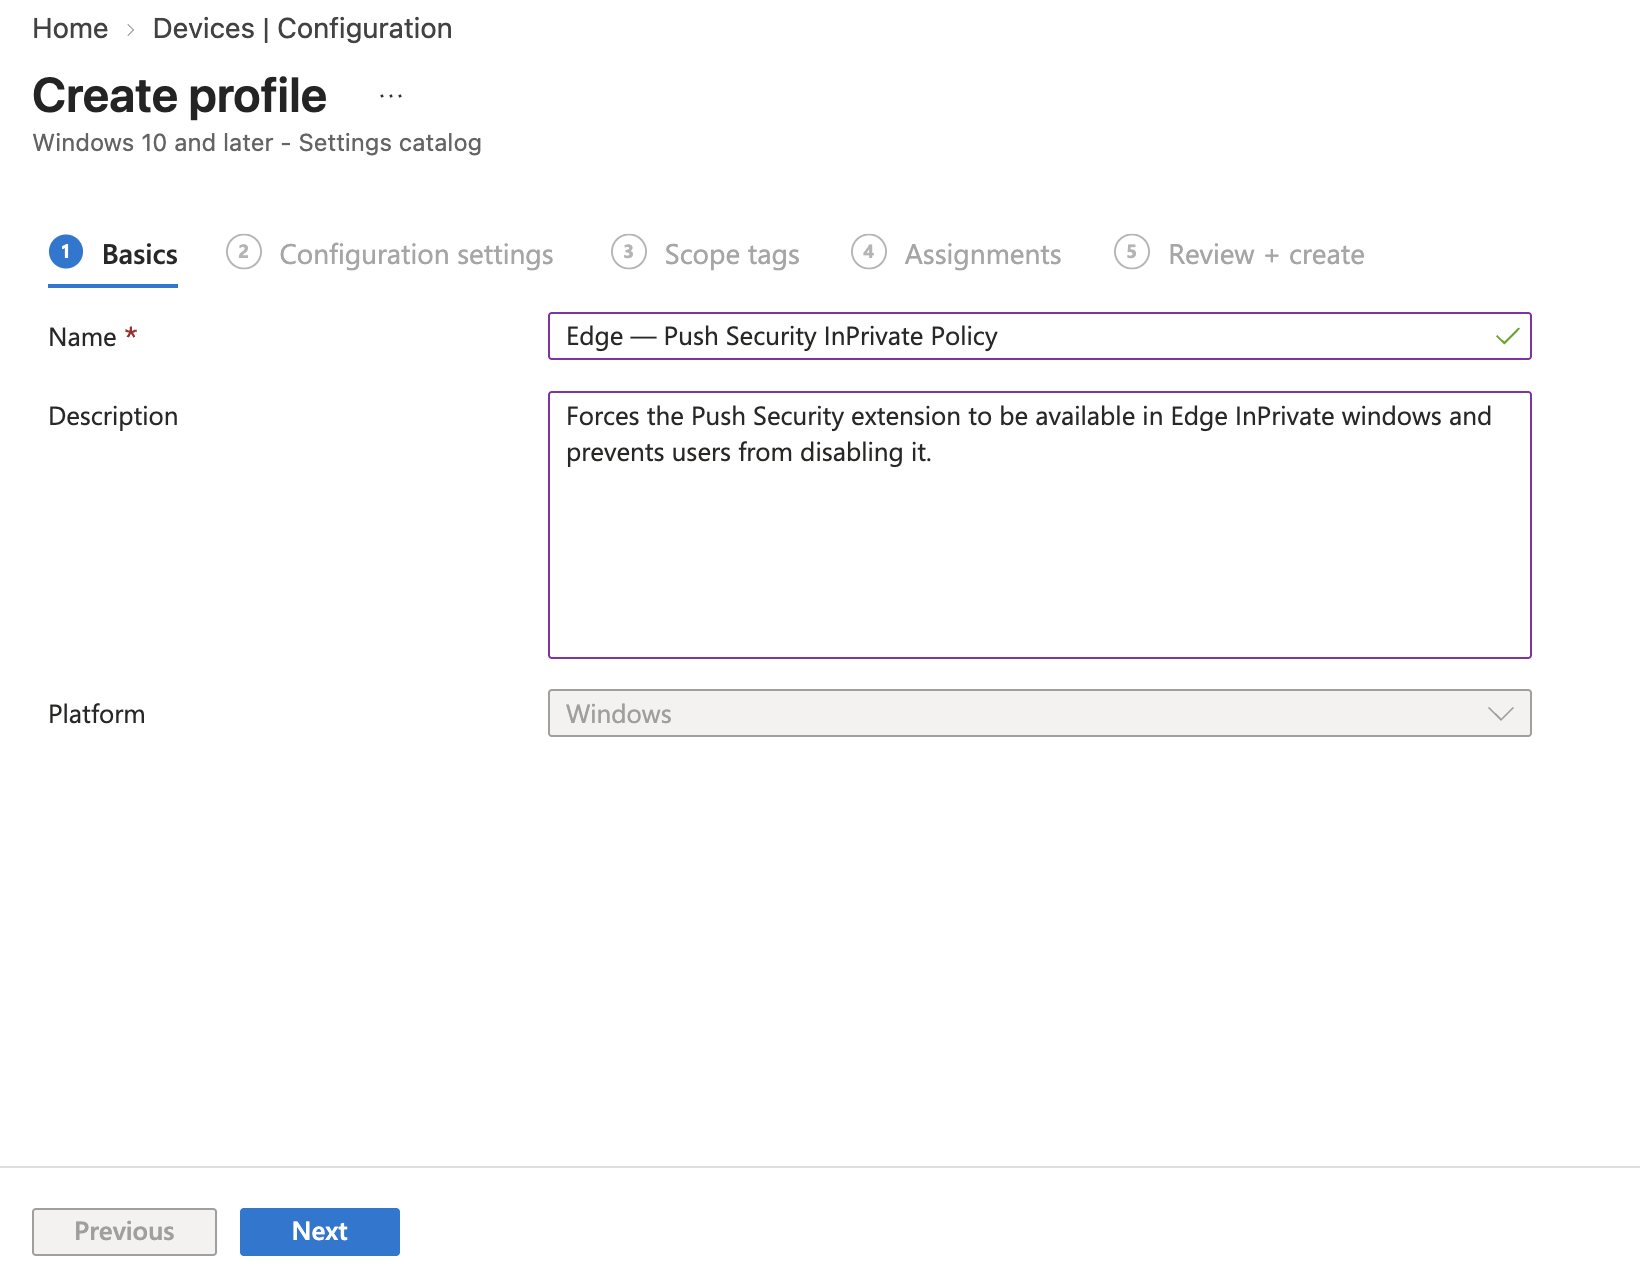Go to the Configuration settings tab
The image size is (1640, 1284).
point(390,254)
